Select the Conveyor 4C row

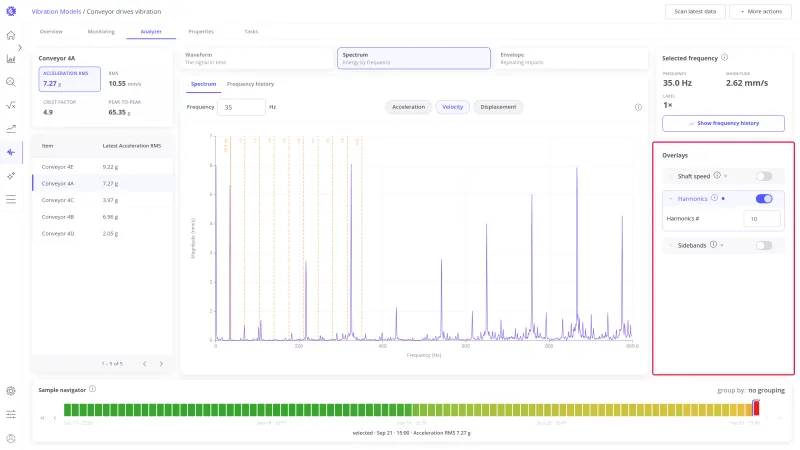(103, 200)
